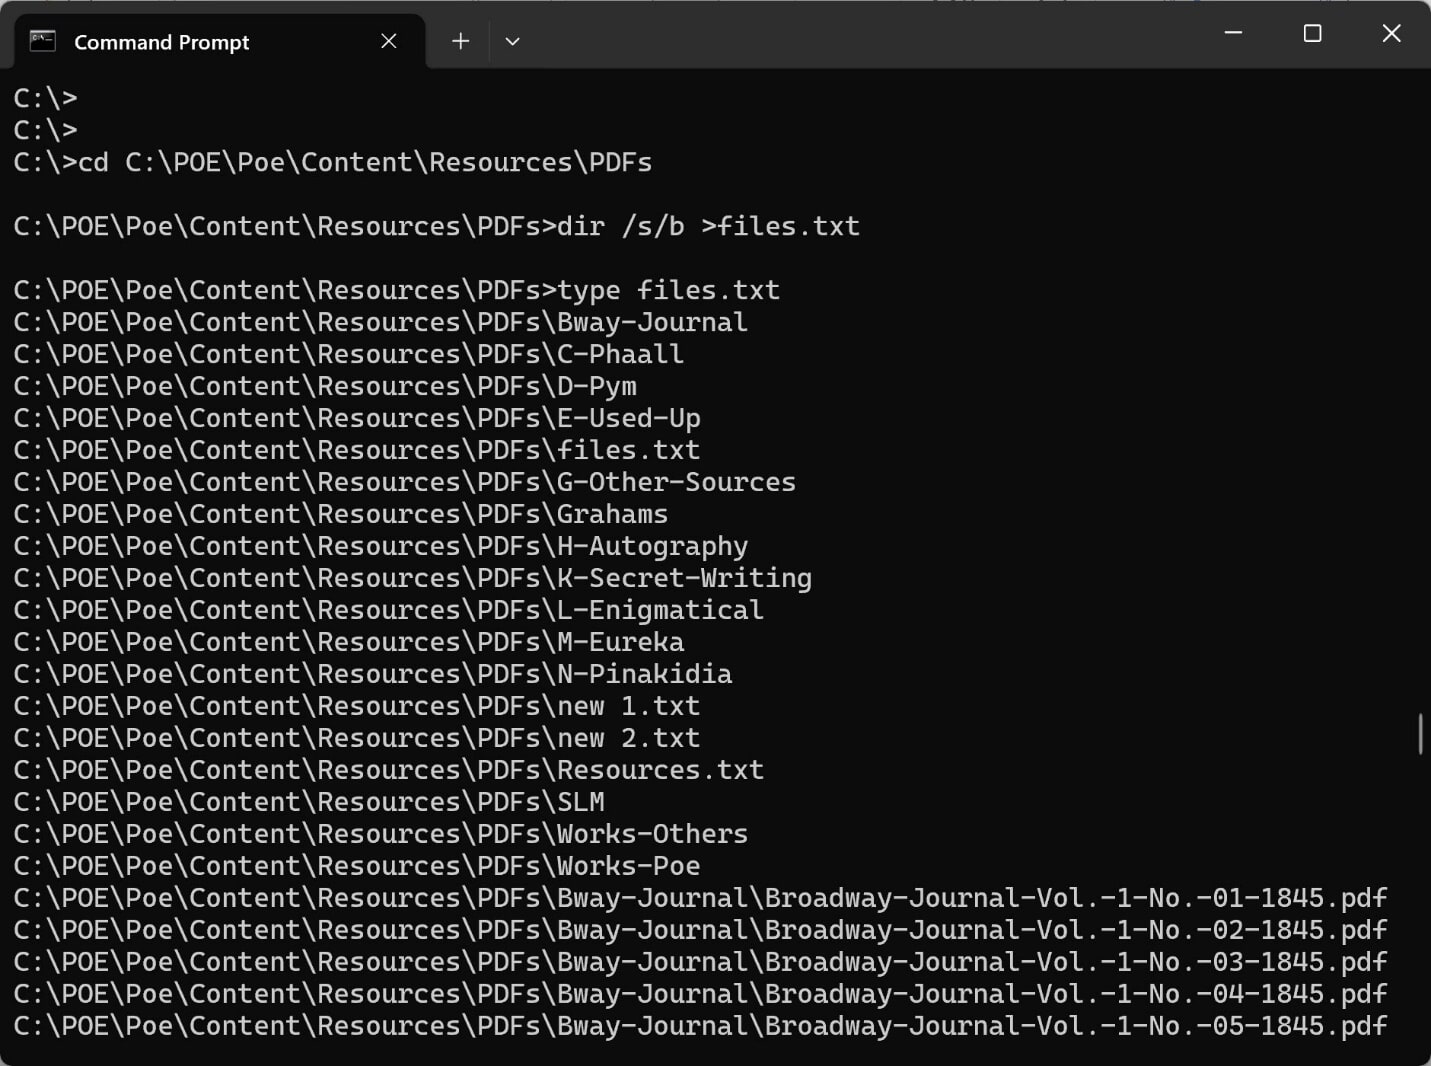This screenshot has height=1066, width=1431.
Task: Select the Works-Poe path line
Action: click(x=356, y=865)
